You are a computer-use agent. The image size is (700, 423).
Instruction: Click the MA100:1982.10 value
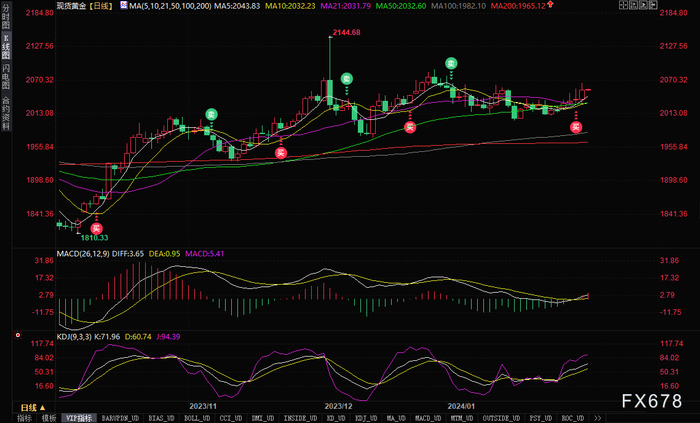tap(458, 6)
